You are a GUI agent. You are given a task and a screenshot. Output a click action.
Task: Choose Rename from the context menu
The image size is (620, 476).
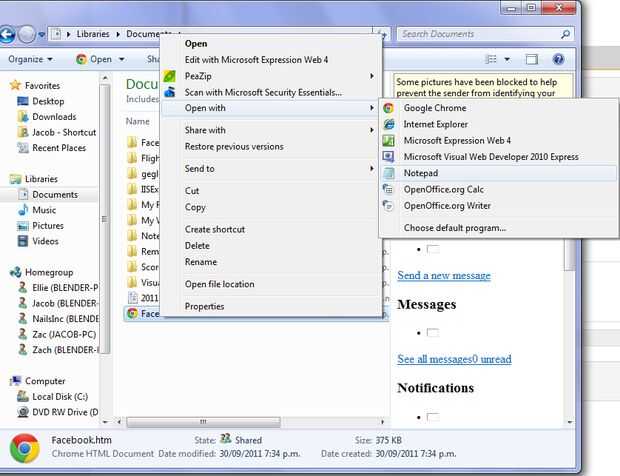[201, 262]
